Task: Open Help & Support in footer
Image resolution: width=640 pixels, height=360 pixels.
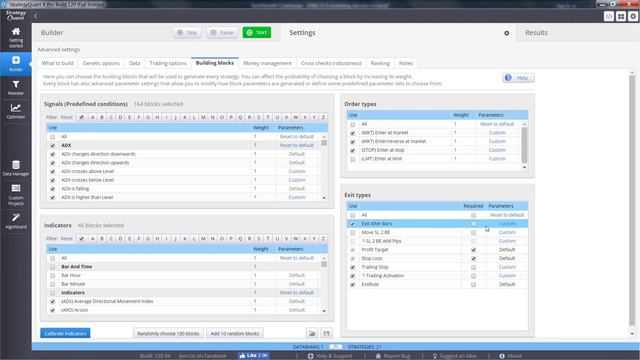Action: [330, 356]
